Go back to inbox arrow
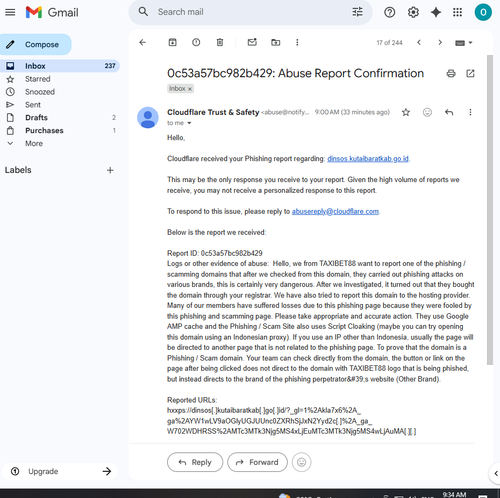The width and height of the screenshot is (500, 498). point(143,42)
